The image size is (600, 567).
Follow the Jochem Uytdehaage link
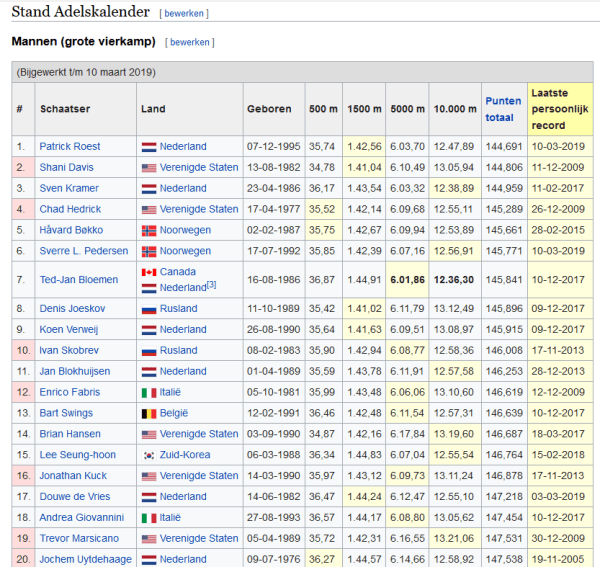[x=85, y=559]
